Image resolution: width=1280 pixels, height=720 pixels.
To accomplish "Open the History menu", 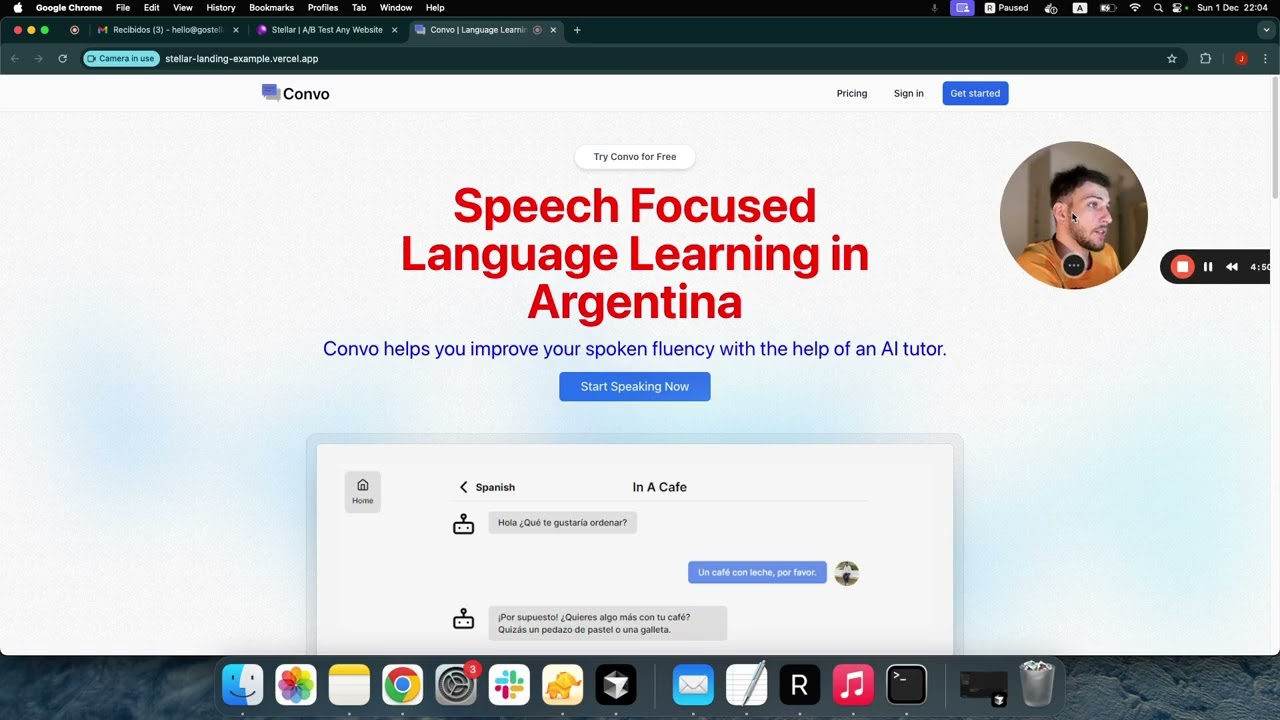I will tap(221, 8).
